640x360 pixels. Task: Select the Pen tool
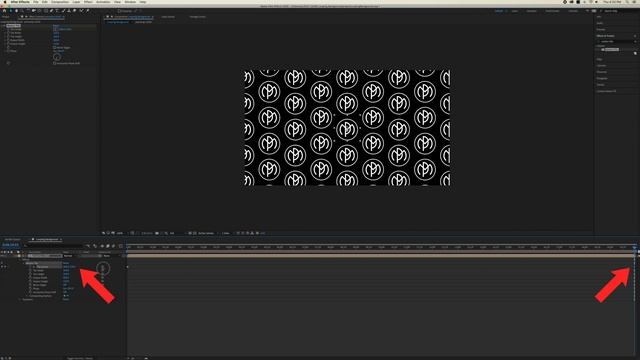[51, 11]
